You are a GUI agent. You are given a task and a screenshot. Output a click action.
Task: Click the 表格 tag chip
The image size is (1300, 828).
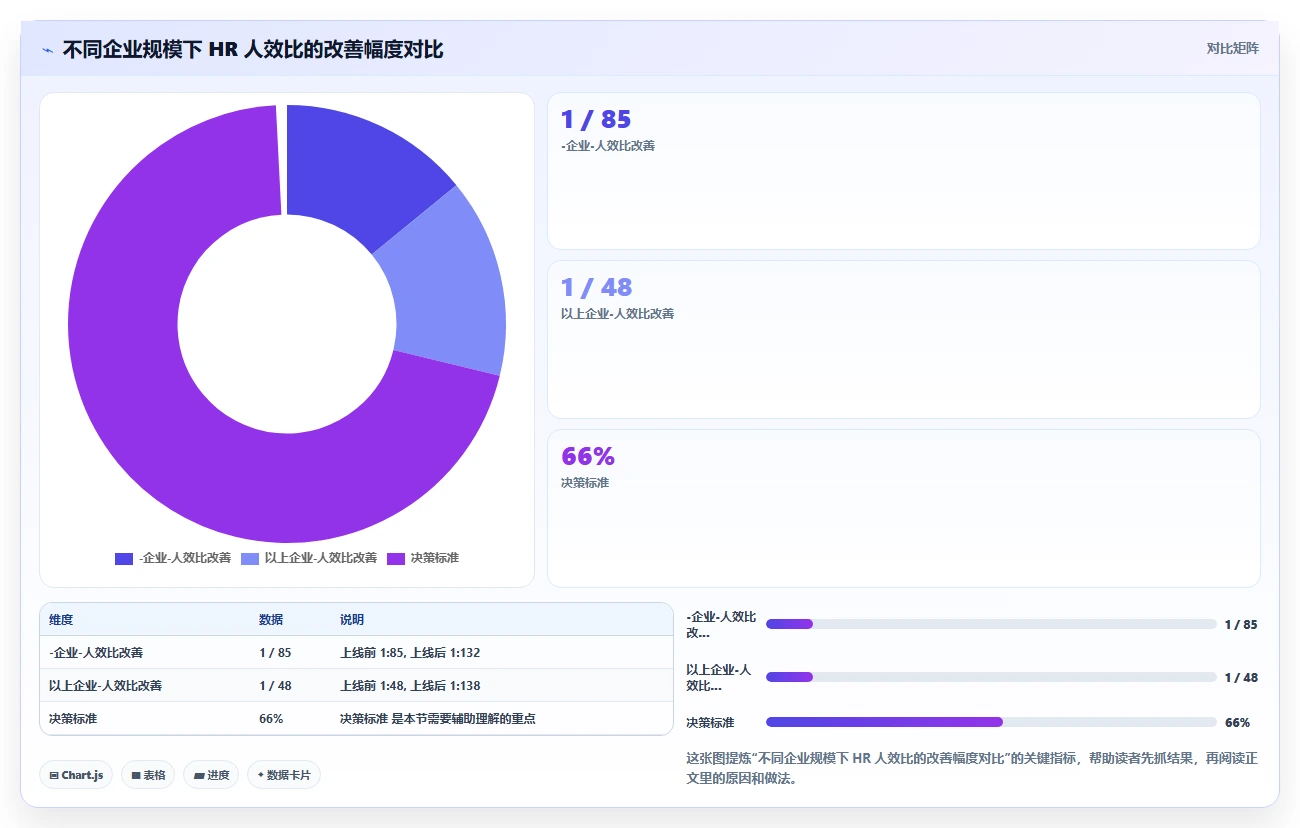tap(148, 775)
